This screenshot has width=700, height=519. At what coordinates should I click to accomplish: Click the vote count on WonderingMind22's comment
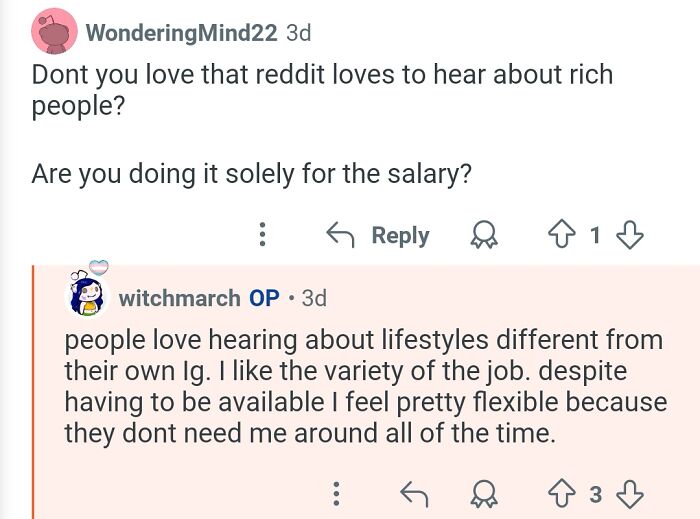click(596, 235)
